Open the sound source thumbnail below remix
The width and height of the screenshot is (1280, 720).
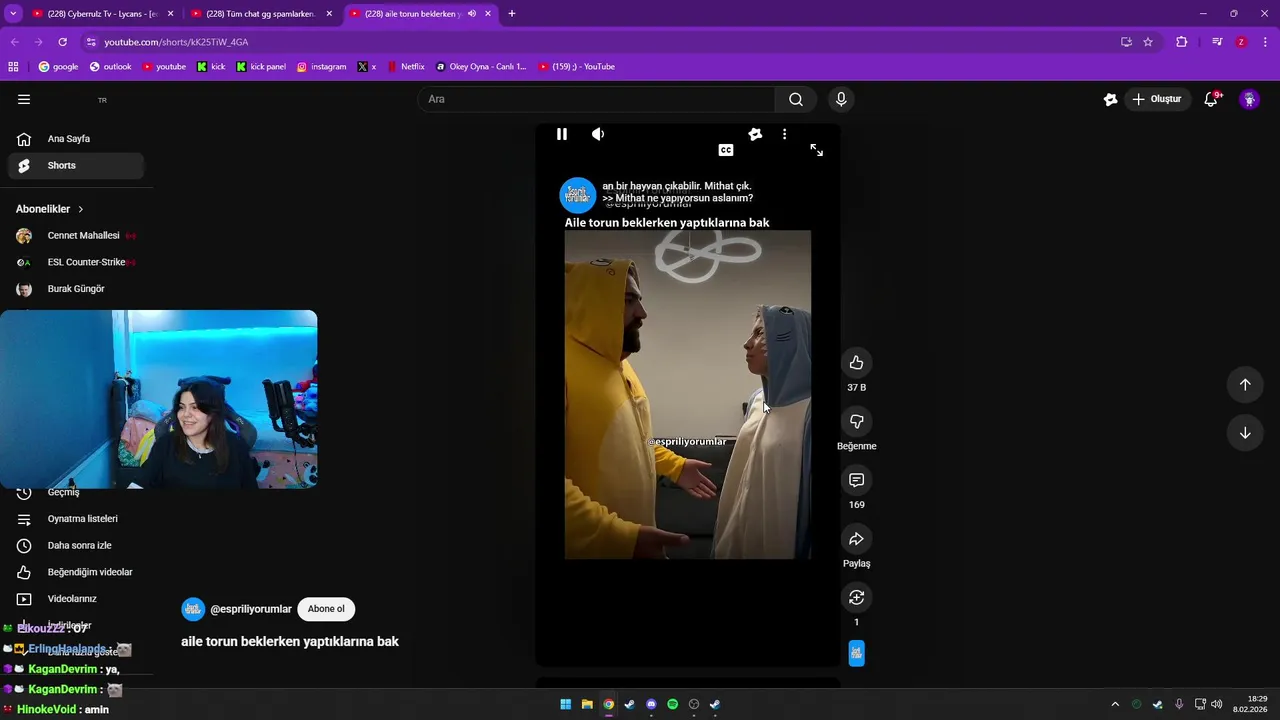click(x=856, y=653)
